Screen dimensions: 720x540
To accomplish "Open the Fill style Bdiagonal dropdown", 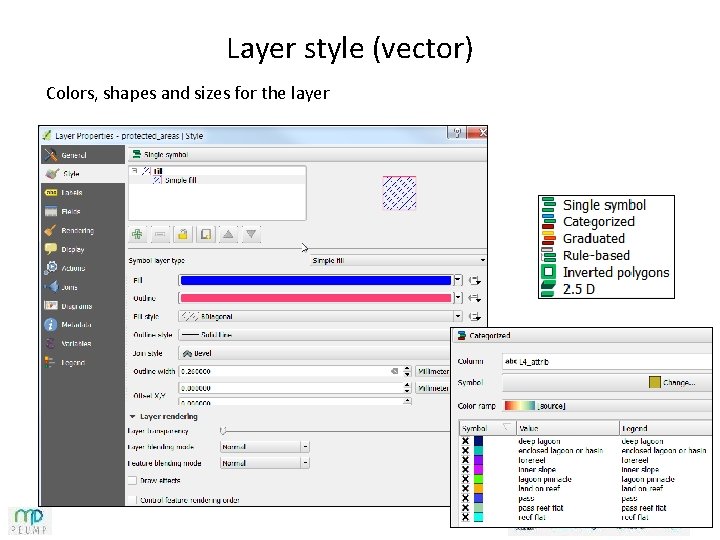I will pyautogui.click(x=320, y=316).
